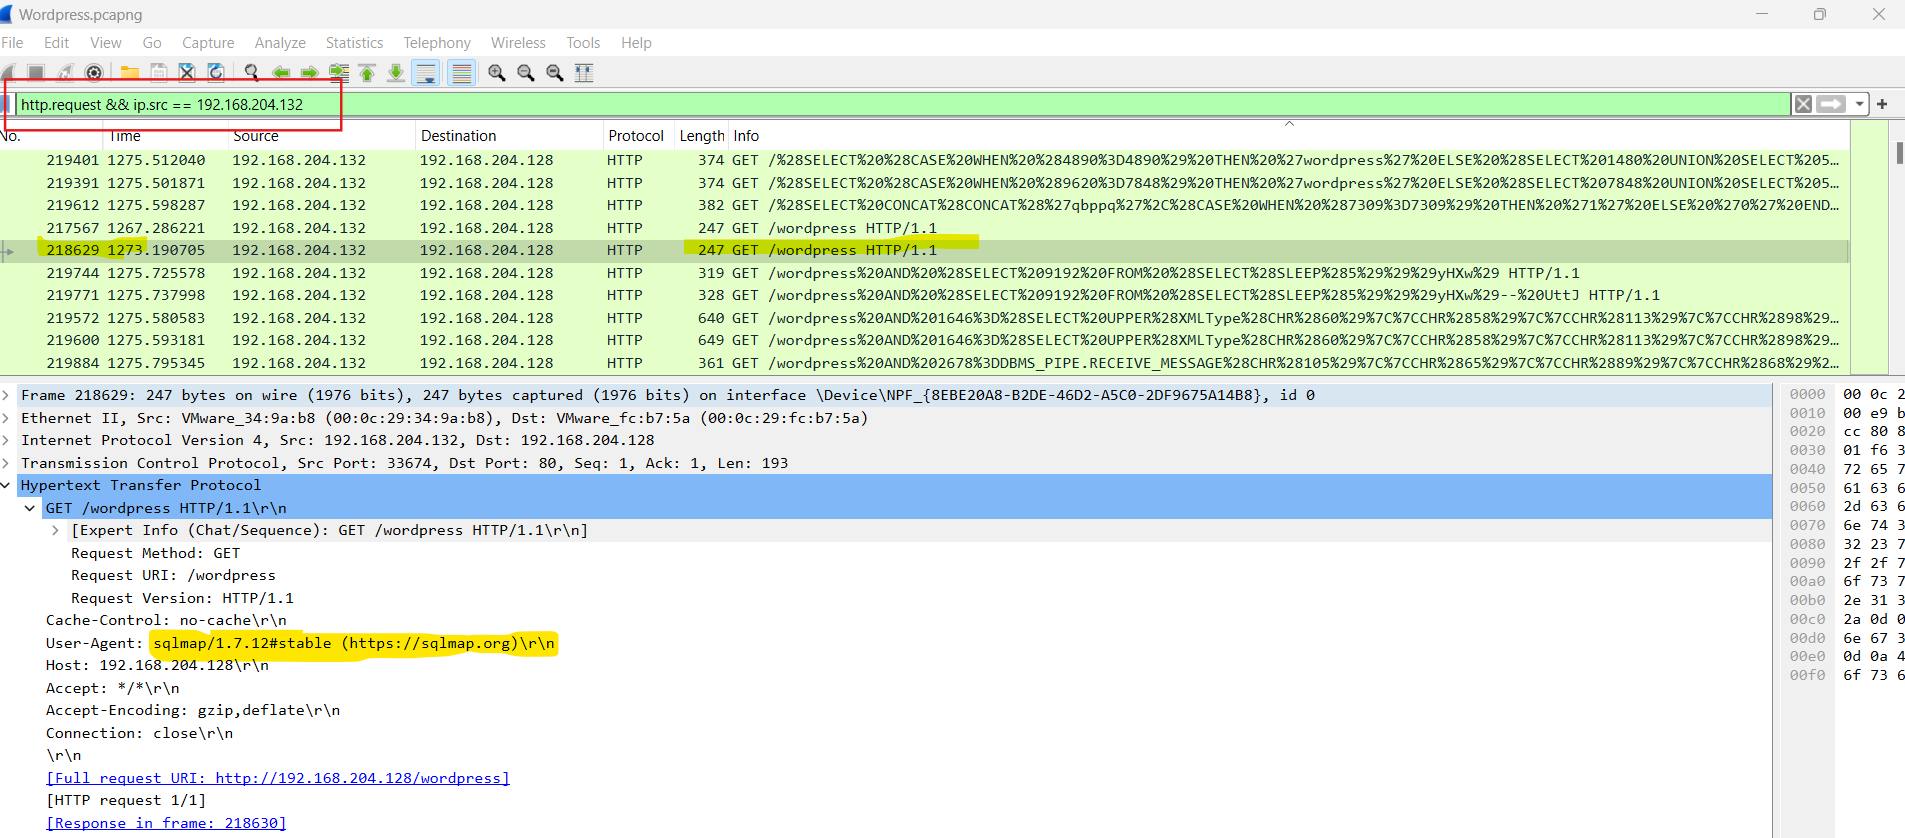
Task: Sort packets by Protocol column header
Action: click(637, 136)
